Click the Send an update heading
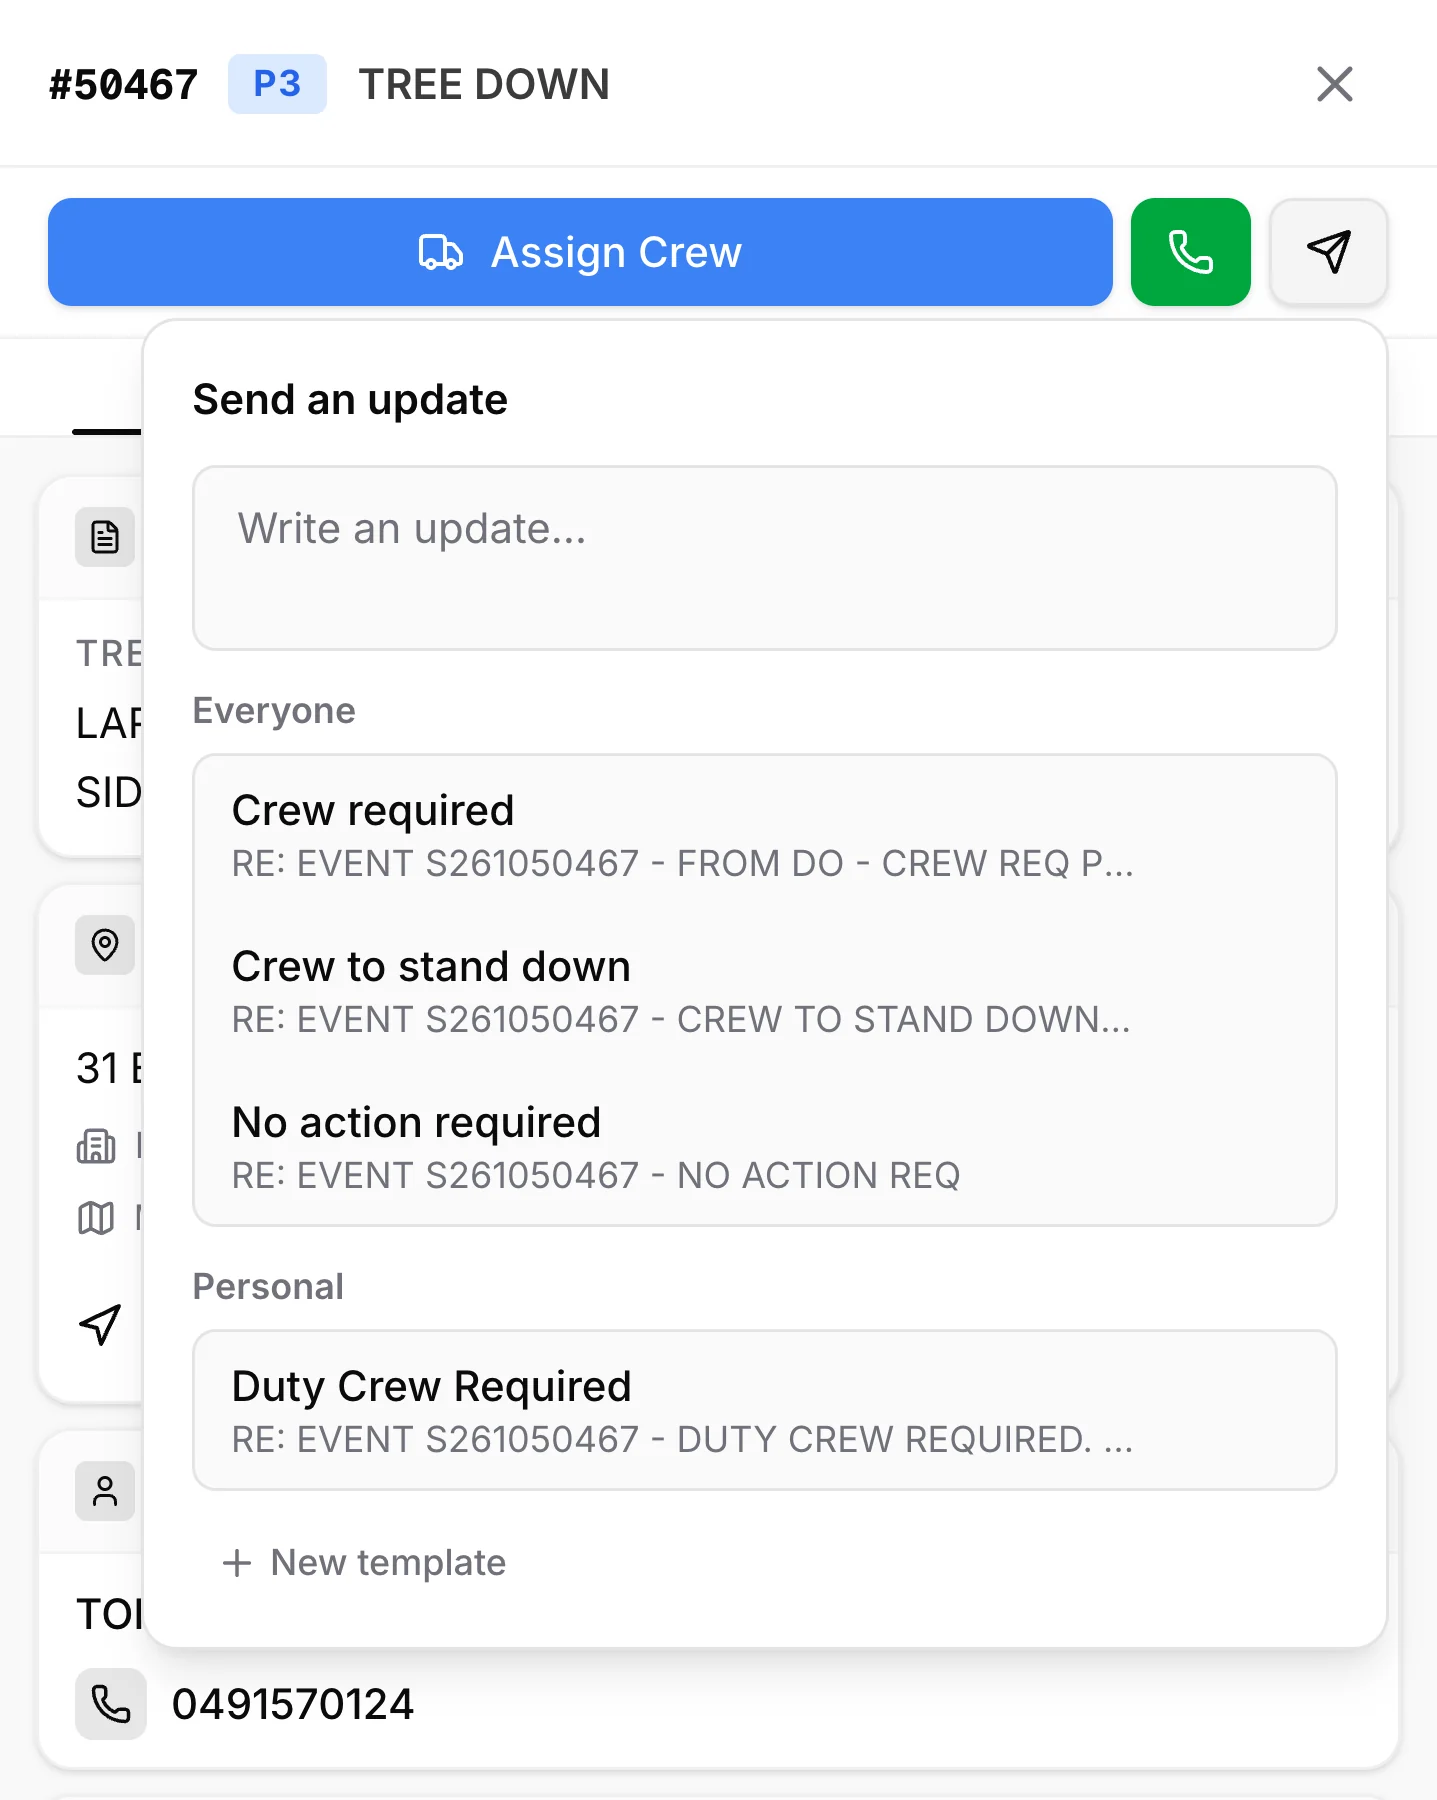The height and width of the screenshot is (1800, 1437). point(350,400)
